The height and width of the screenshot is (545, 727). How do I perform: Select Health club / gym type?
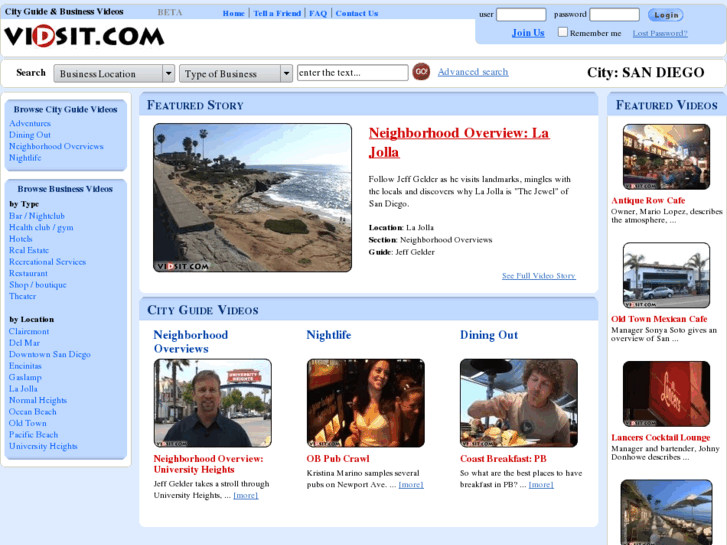(x=41, y=227)
